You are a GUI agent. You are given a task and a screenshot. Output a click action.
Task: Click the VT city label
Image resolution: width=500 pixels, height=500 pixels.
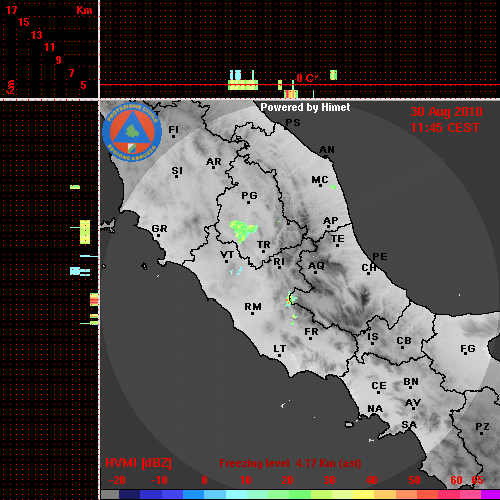tap(227, 255)
